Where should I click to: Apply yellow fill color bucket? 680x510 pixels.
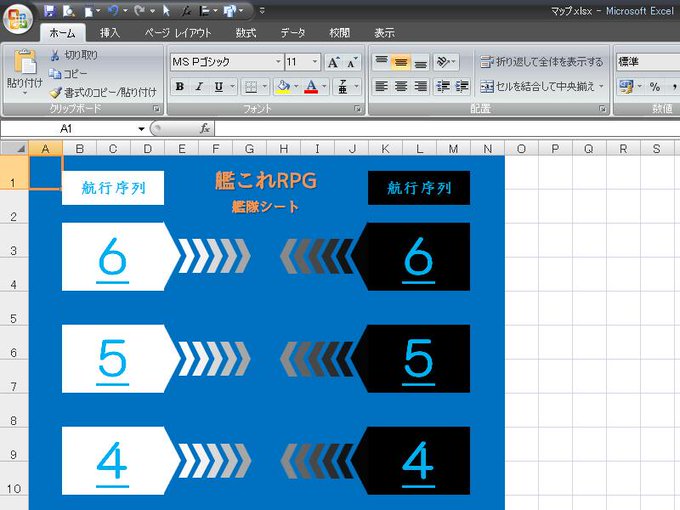coord(283,87)
